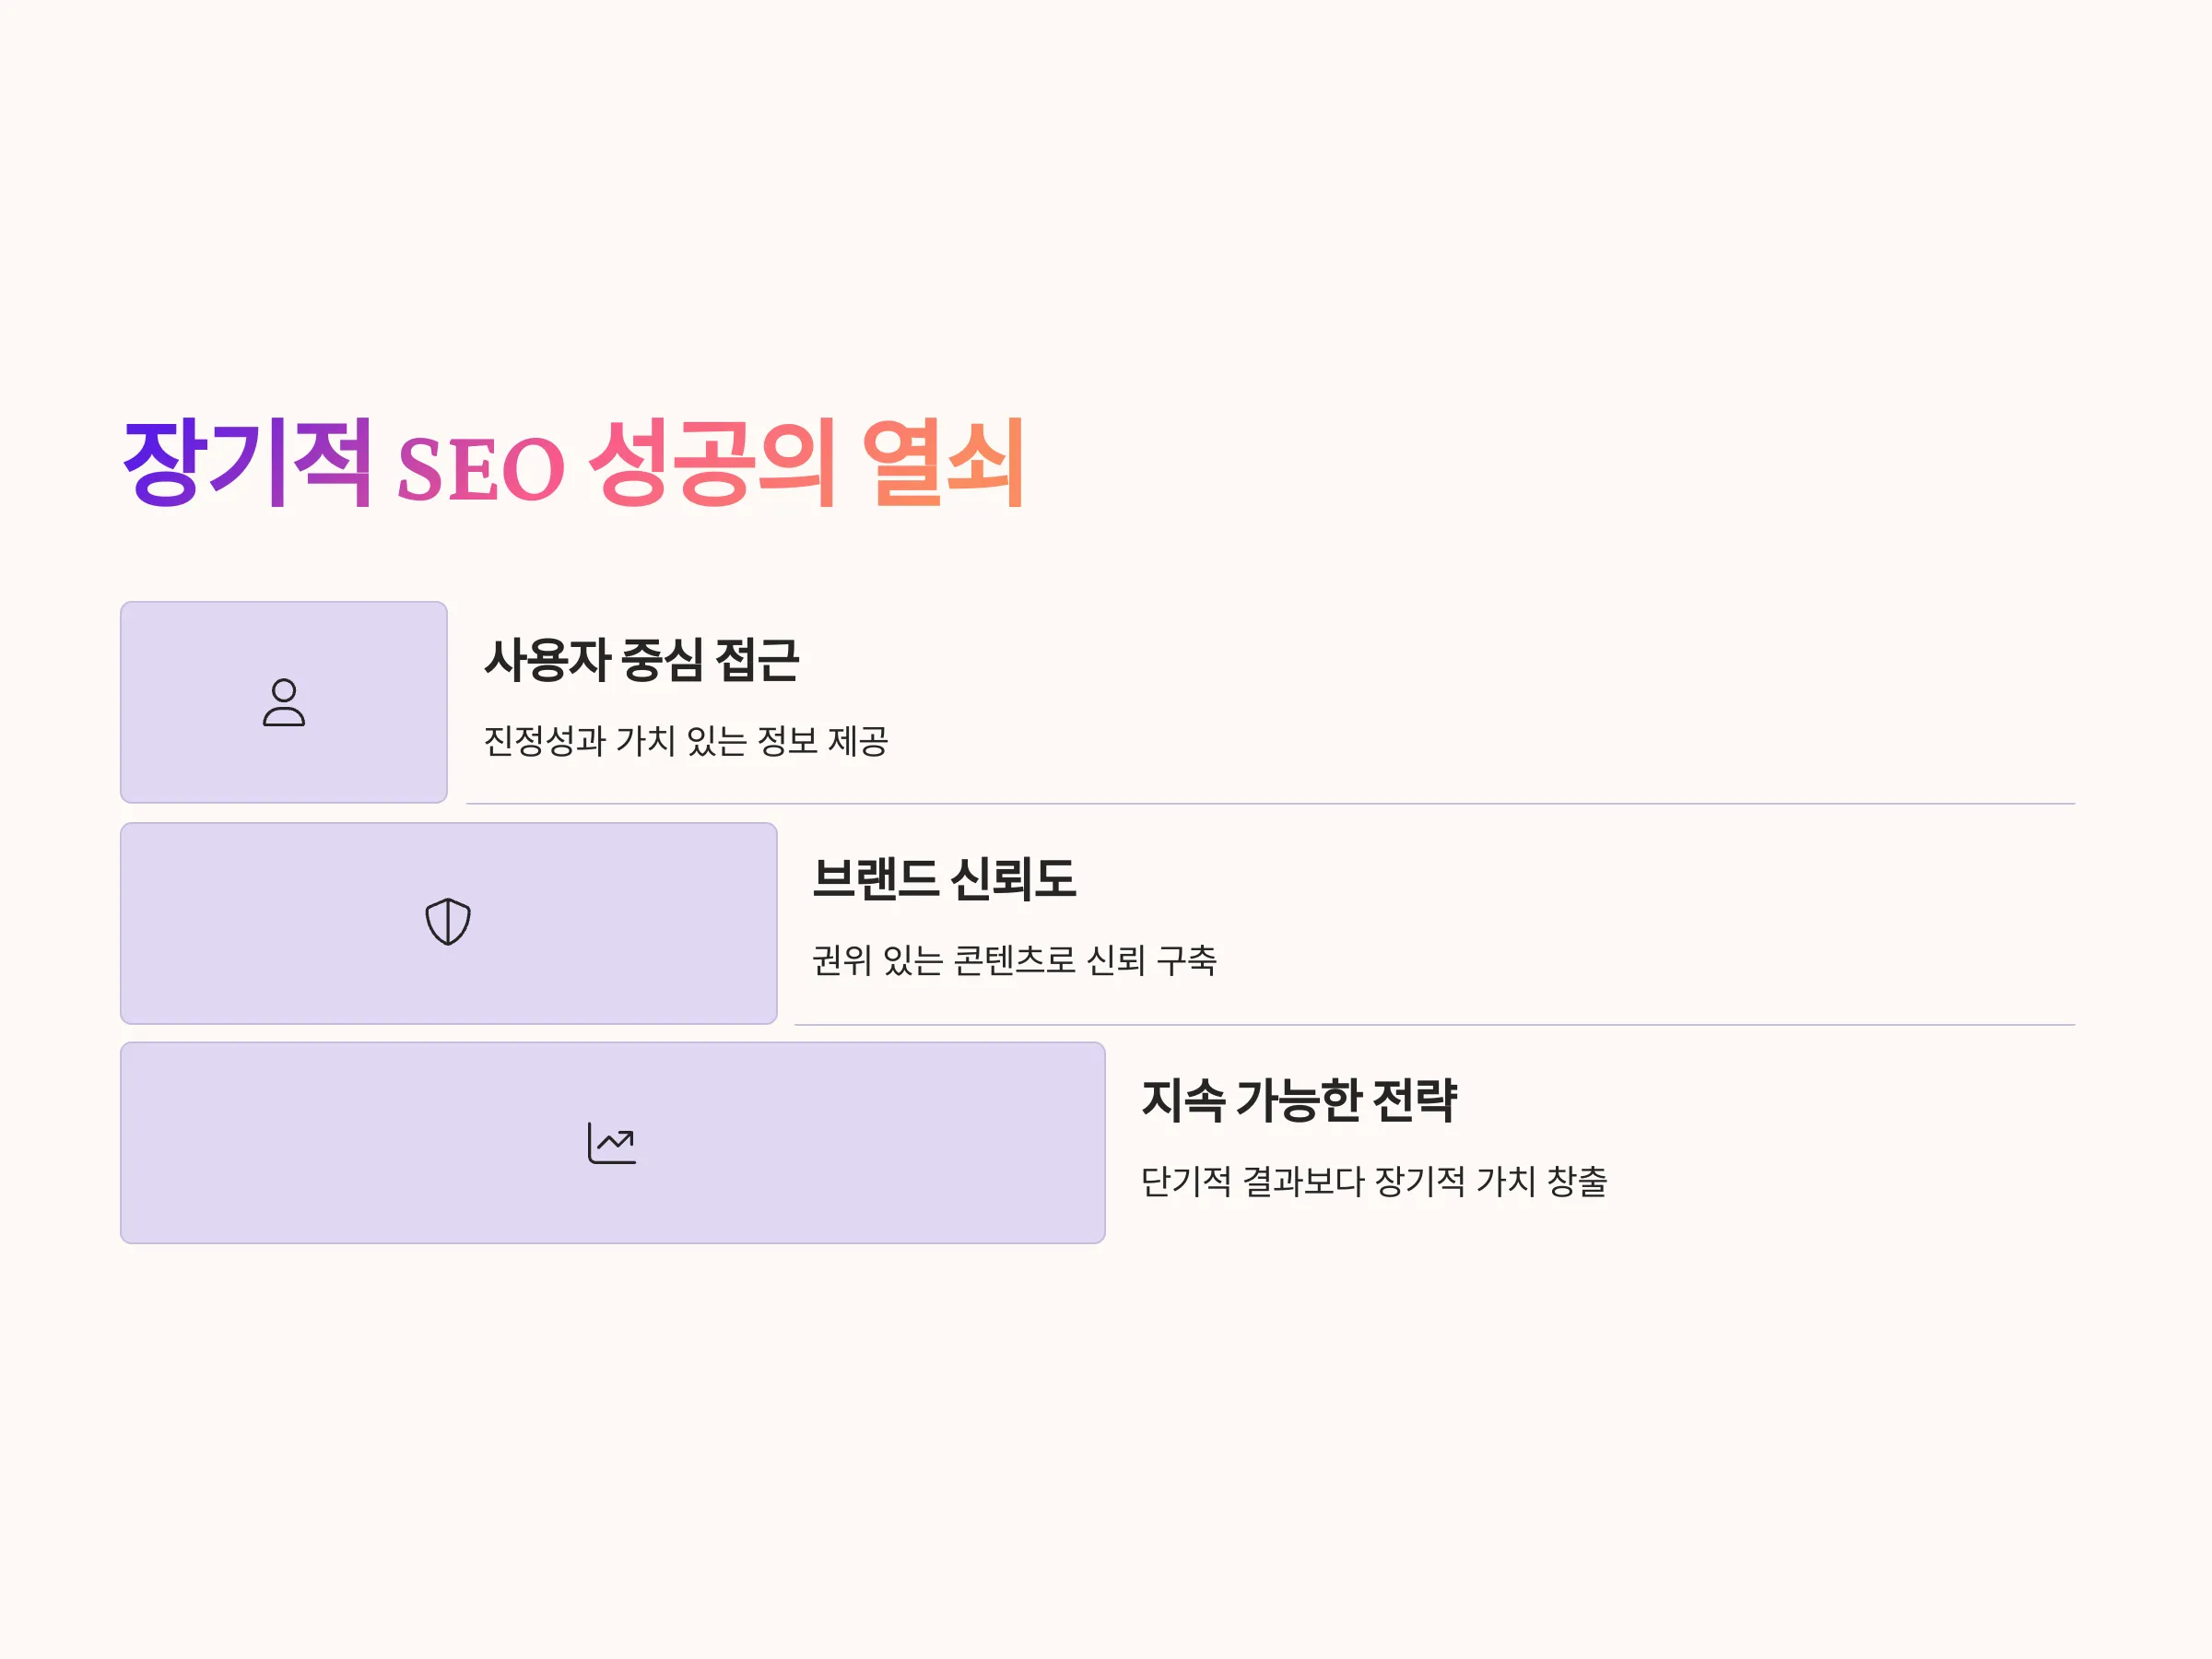Select the heading 브랜드 신뢰도
2212x1659 pixels.
click(943, 880)
